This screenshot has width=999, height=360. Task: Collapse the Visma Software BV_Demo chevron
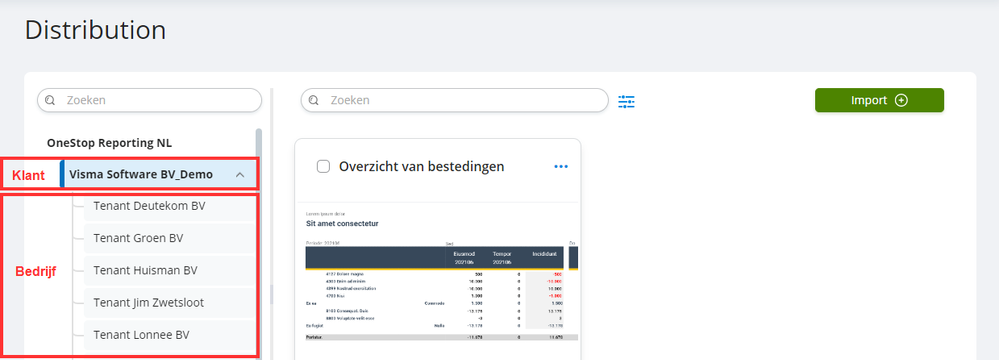(x=240, y=175)
